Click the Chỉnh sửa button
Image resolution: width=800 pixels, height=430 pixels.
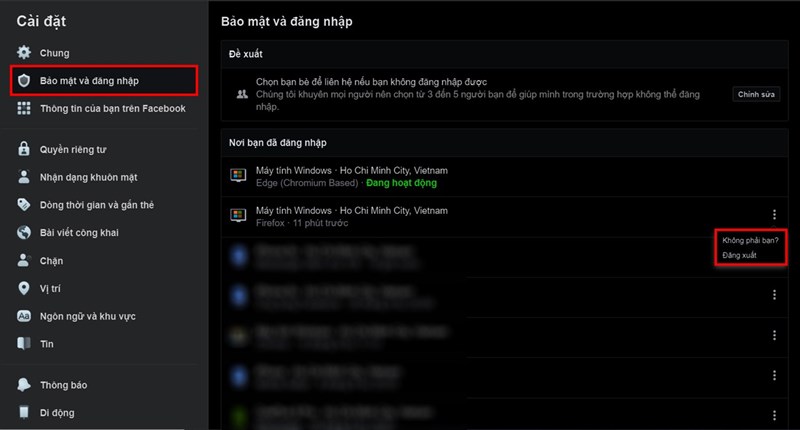pos(756,94)
